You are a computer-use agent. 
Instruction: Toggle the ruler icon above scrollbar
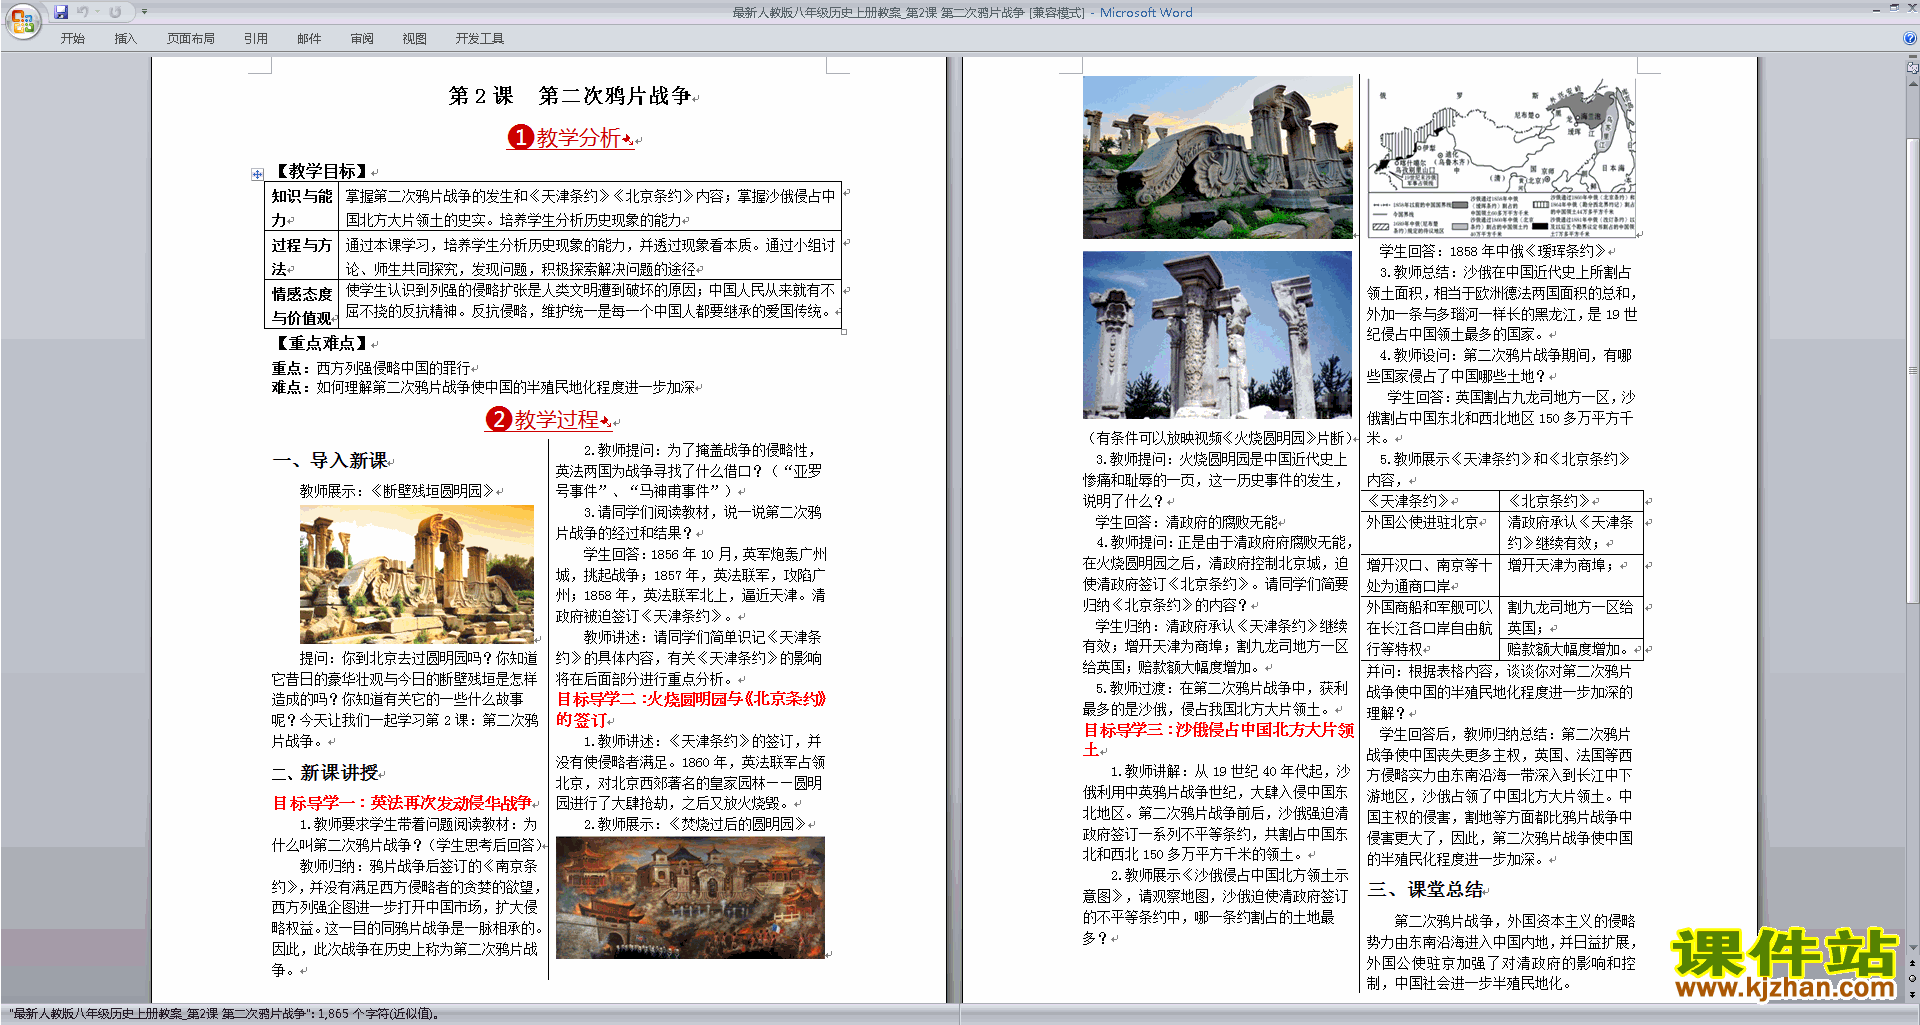[x=1913, y=67]
